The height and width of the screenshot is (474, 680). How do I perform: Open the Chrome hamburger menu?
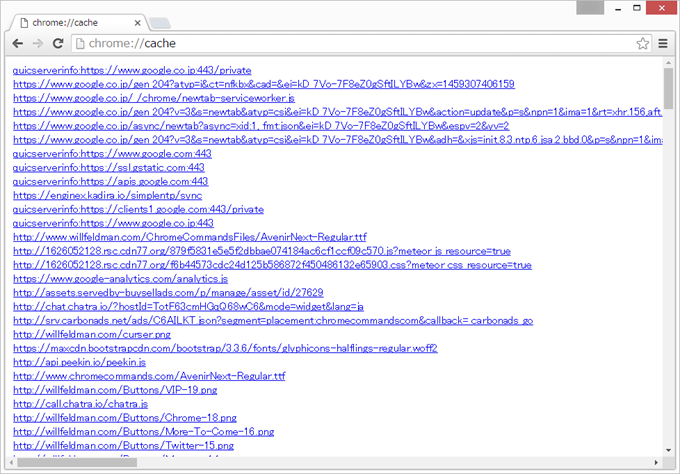coord(663,44)
